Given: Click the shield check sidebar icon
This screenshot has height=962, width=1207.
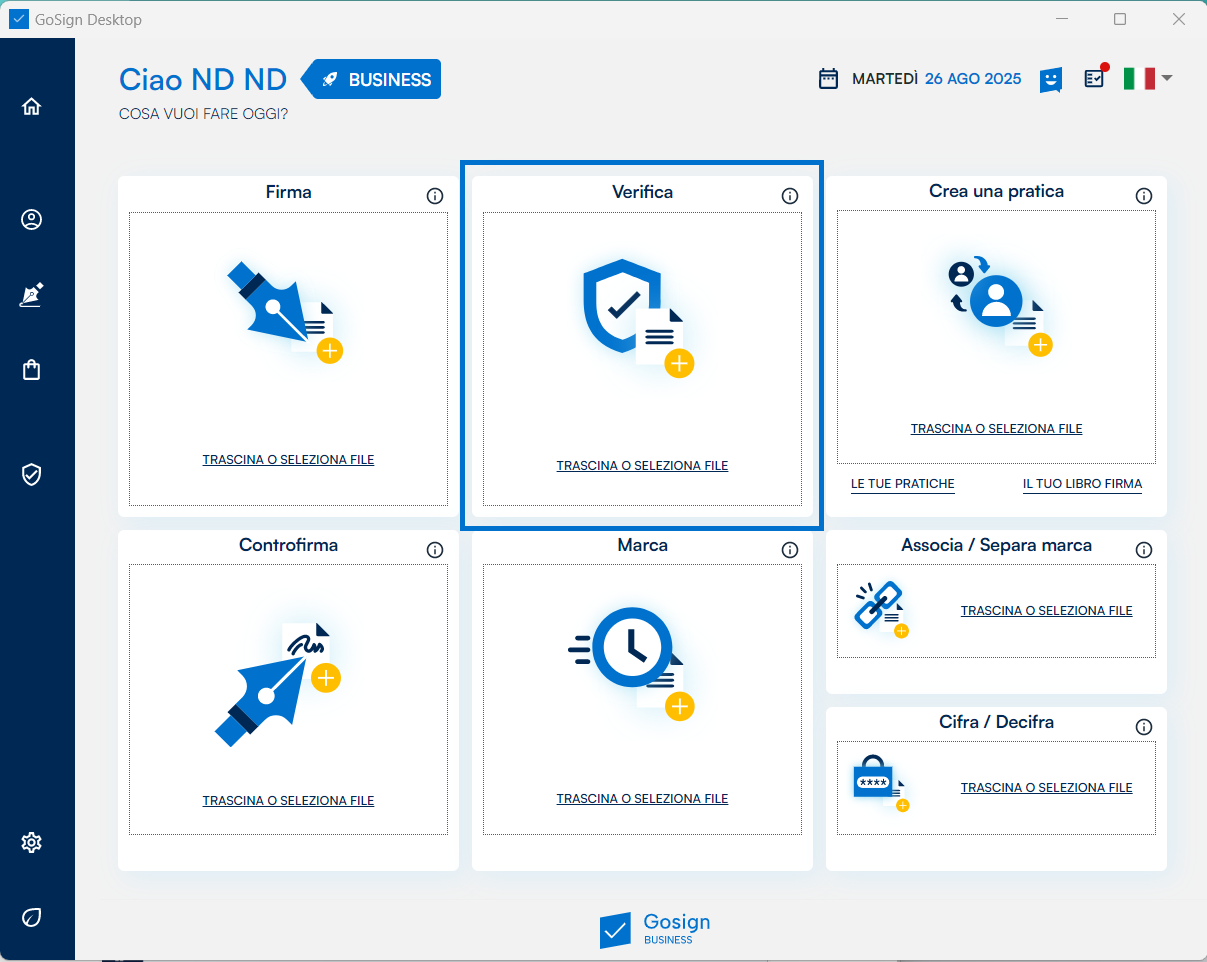Looking at the screenshot, I should [32, 474].
